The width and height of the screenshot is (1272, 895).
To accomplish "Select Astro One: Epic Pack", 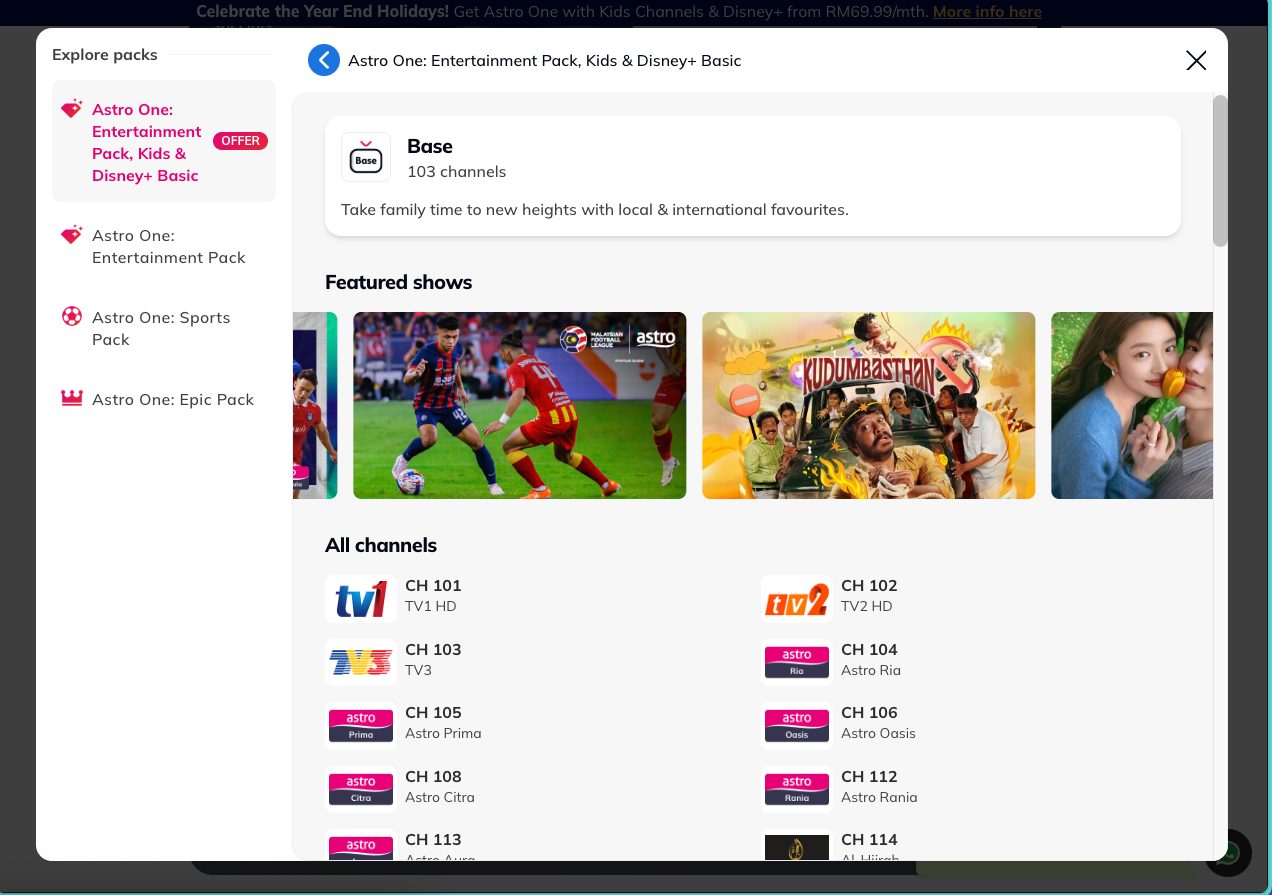I will coord(172,400).
